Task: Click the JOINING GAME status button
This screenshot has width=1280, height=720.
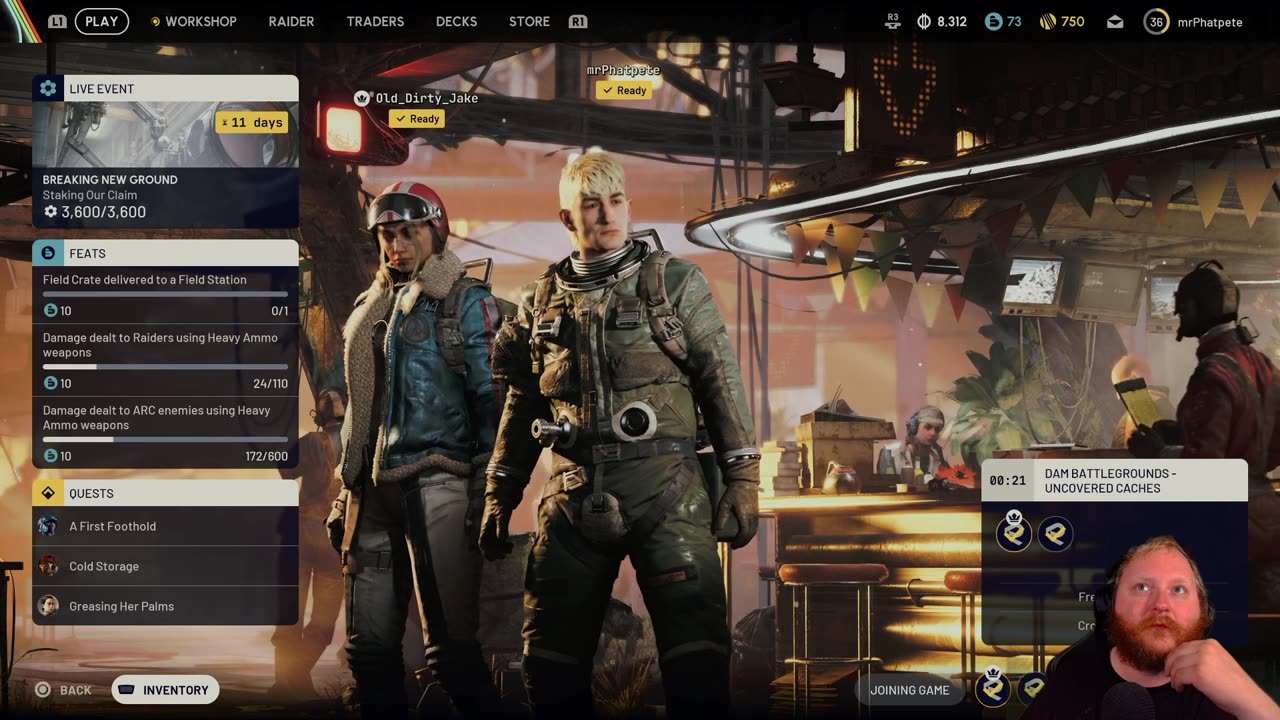Action: click(x=909, y=690)
